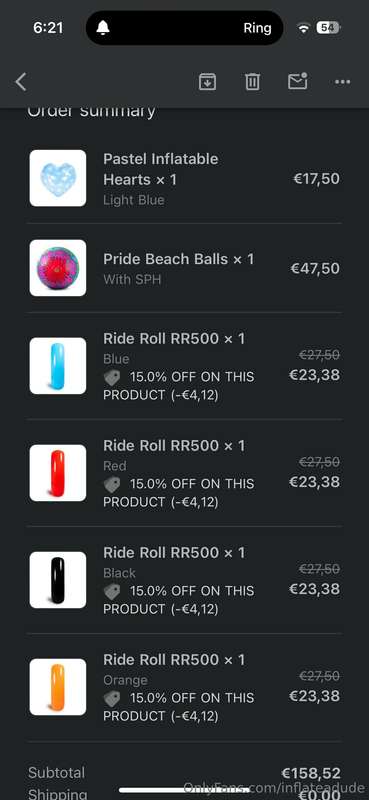Tap the black Ride Roll thumbnail

click(x=58, y=580)
